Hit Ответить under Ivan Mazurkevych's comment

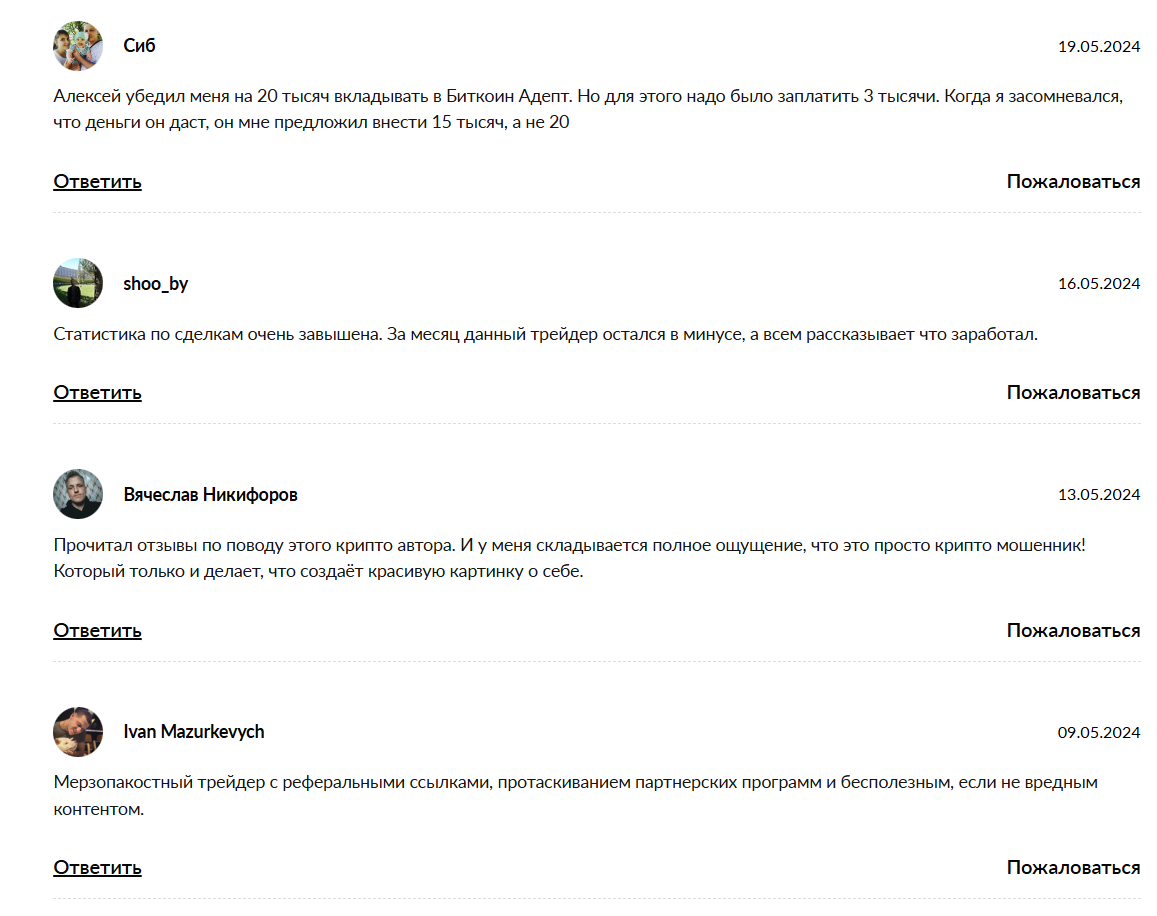tap(97, 867)
